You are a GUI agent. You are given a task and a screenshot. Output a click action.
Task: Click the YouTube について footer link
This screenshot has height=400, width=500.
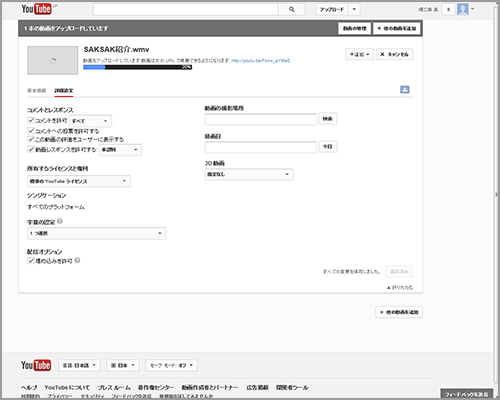[x=67, y=387]
